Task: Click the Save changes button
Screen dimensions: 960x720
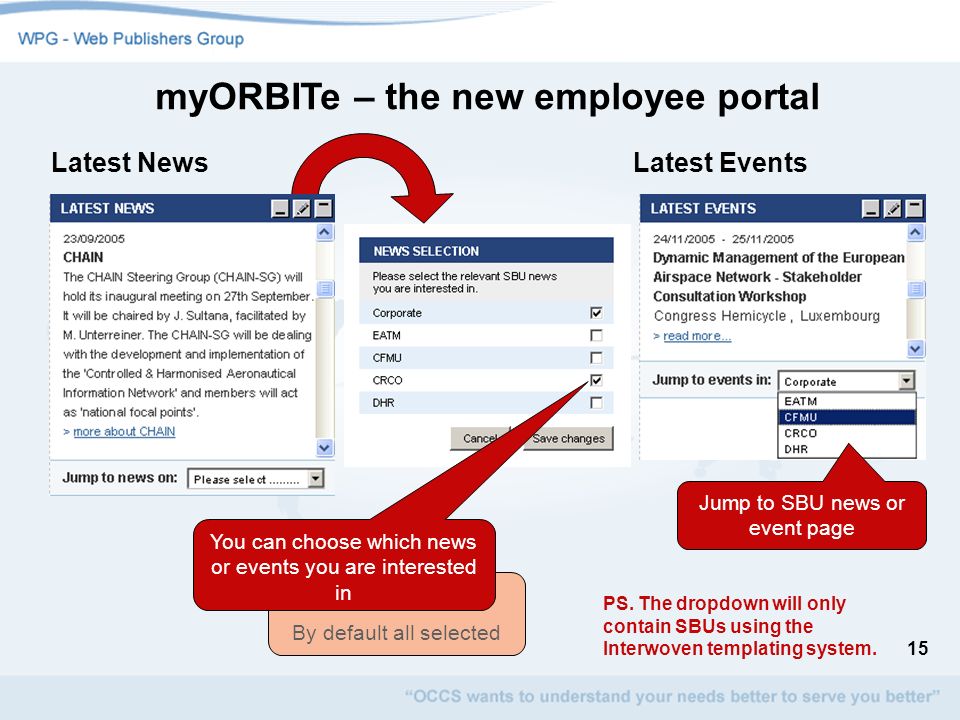Action: coord(568,438)
